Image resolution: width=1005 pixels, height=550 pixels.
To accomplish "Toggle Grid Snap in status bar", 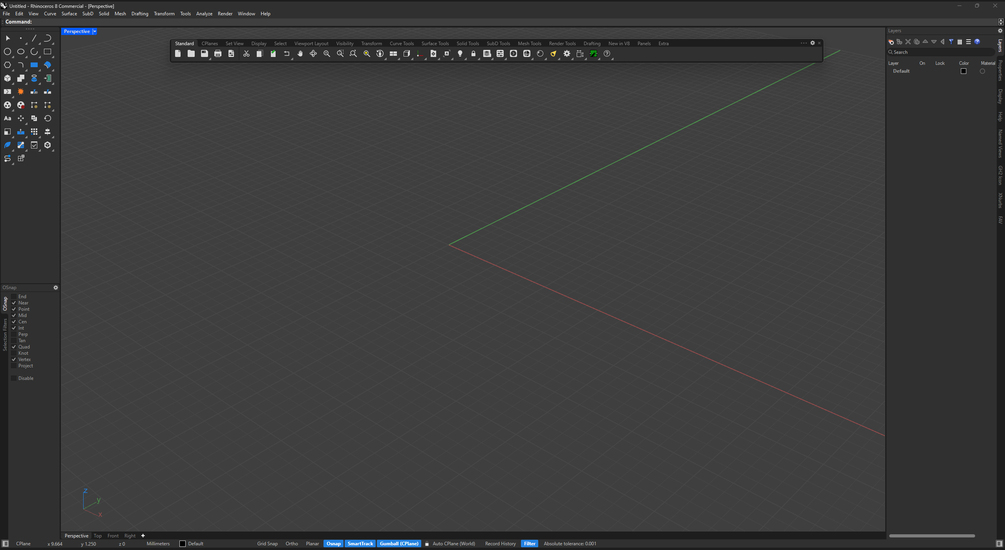I will click(x=267, y=544).
